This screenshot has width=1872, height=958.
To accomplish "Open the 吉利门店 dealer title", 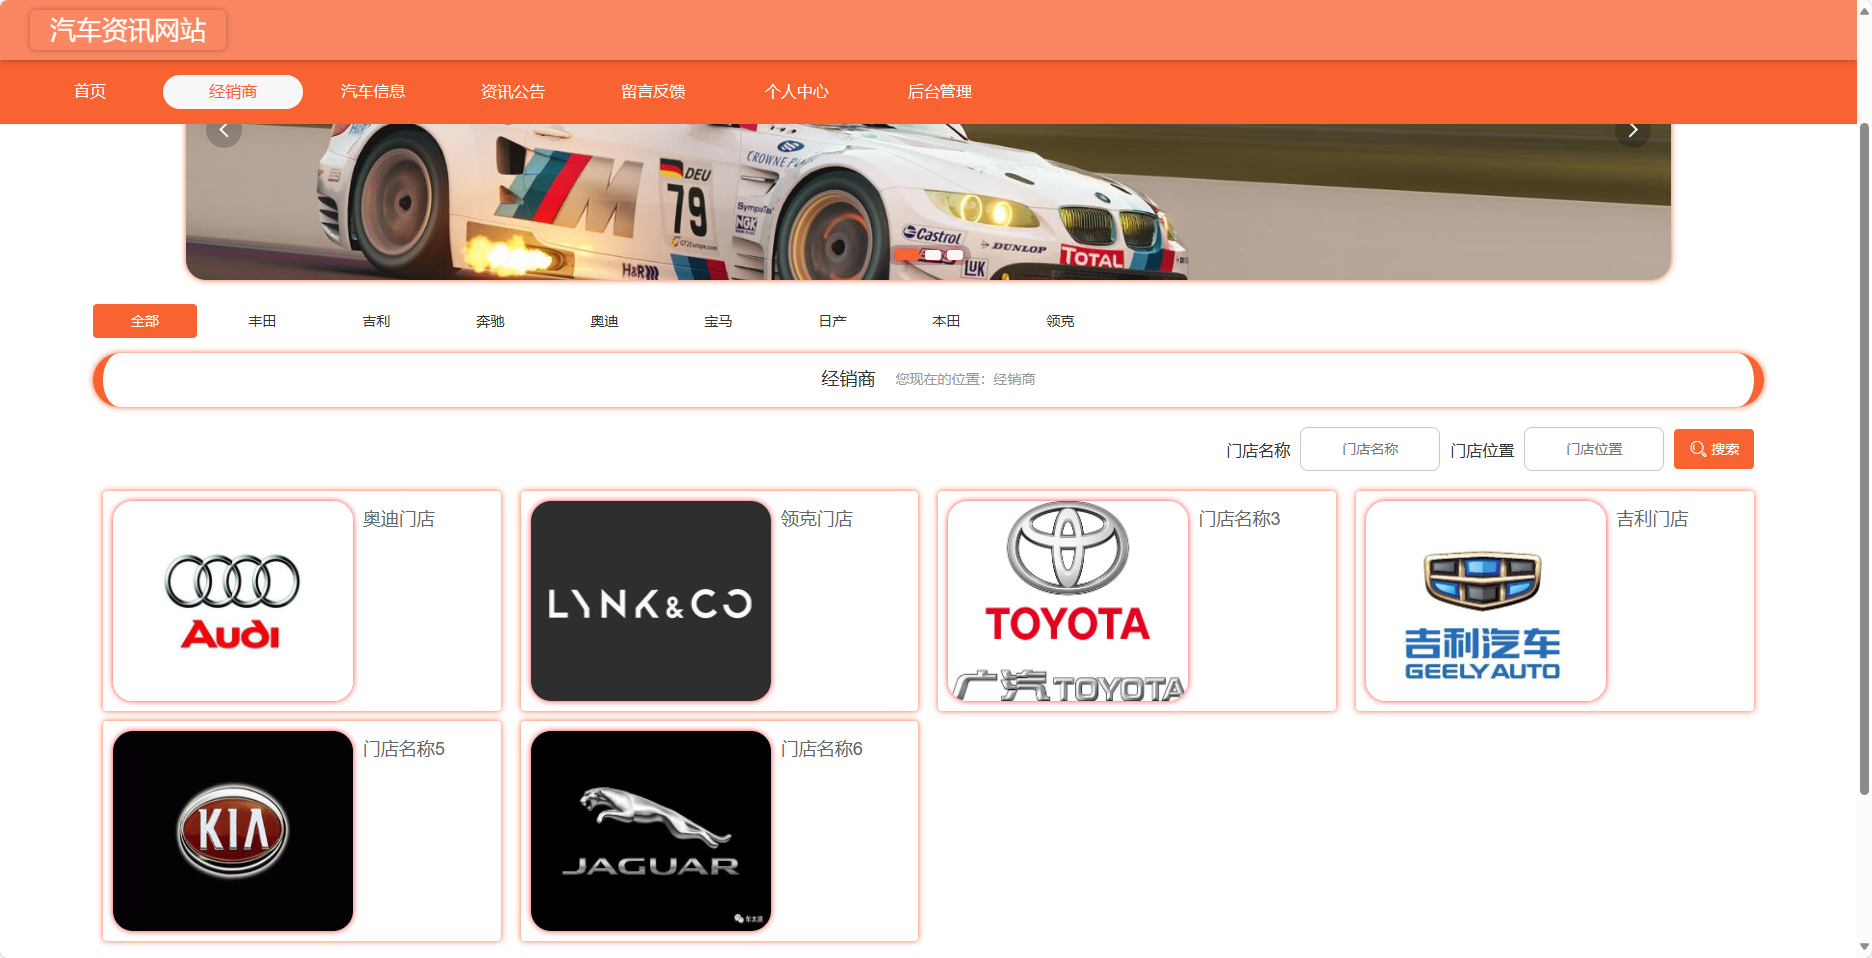I will [x=1652, y=519].
